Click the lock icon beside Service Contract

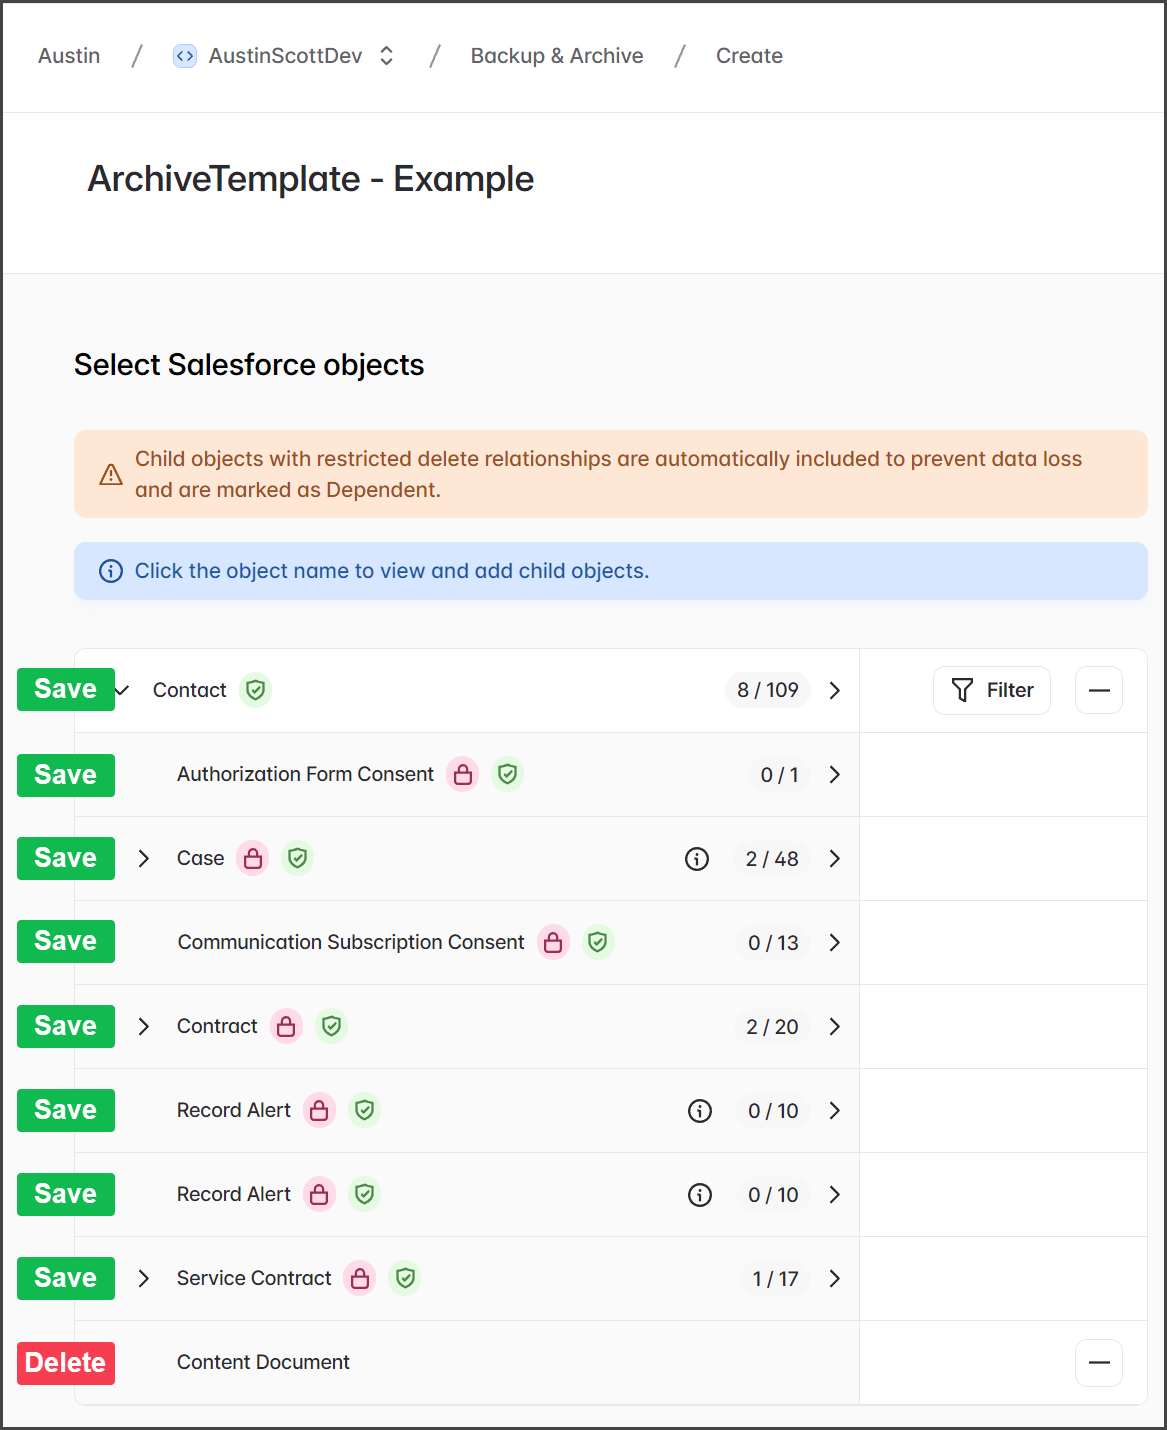tap(360, 1278)
